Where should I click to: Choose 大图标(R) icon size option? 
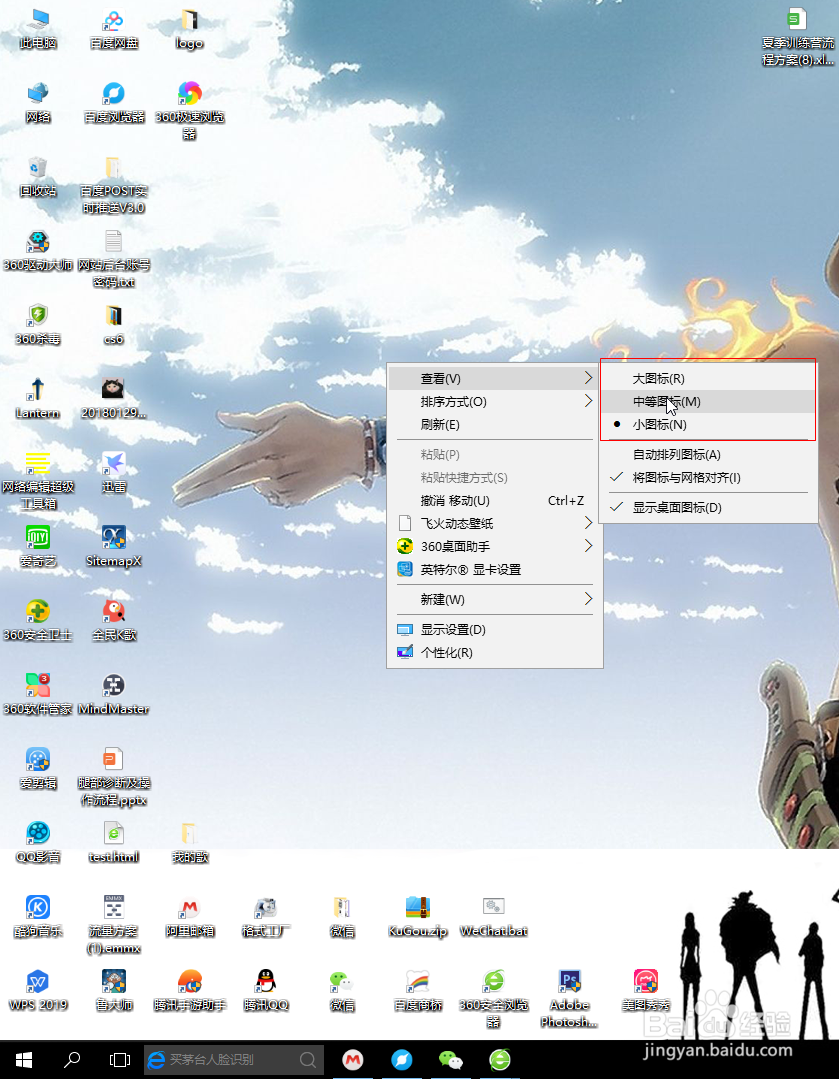click(x=708, y=378)
